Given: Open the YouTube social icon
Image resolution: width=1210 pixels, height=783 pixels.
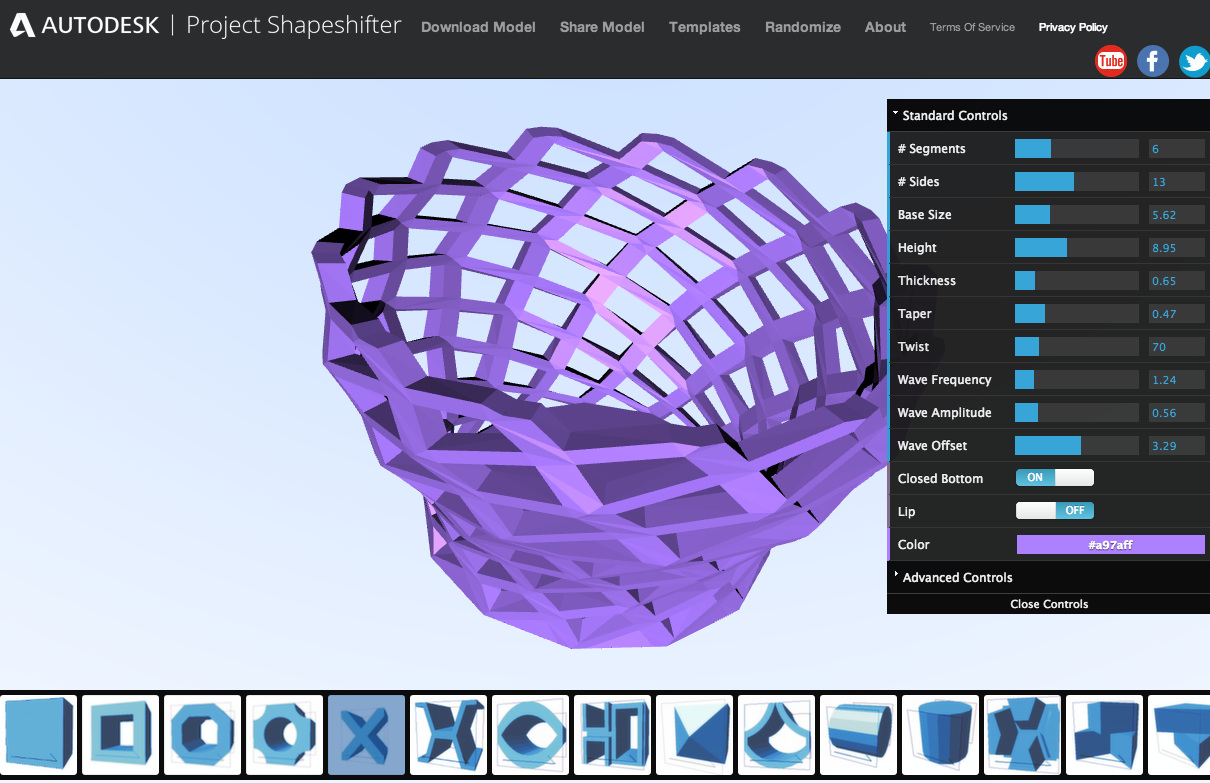Looking at the screenshot, I should 1110,61.
